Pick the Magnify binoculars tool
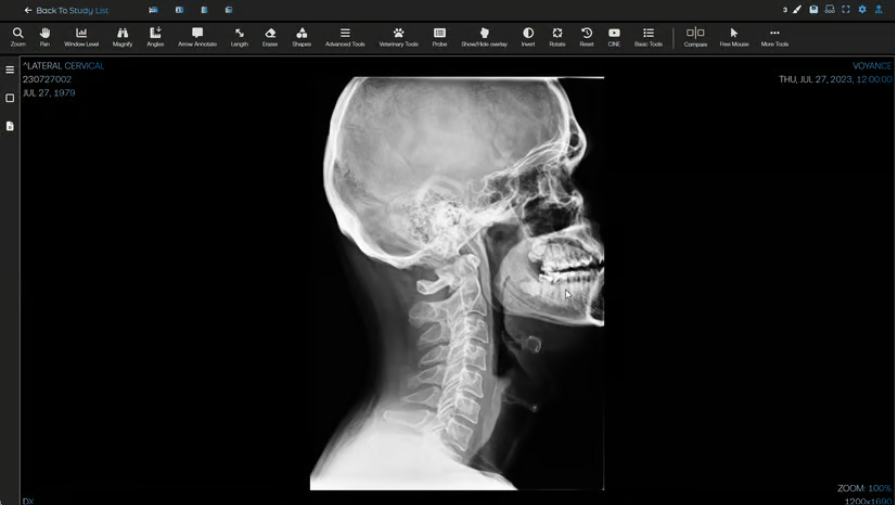This screenshot has height=505, width=895. pos(123,37)
